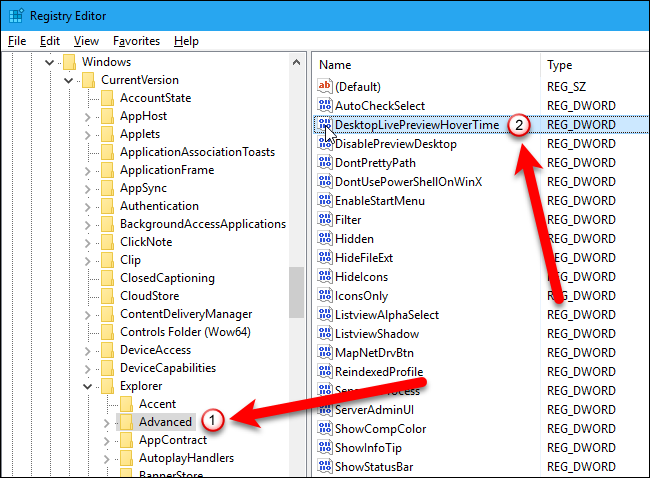Click the Hidden DWORD value icon
Image resolution: width=650 pixels, height=478 pixels.
[324, 239]
